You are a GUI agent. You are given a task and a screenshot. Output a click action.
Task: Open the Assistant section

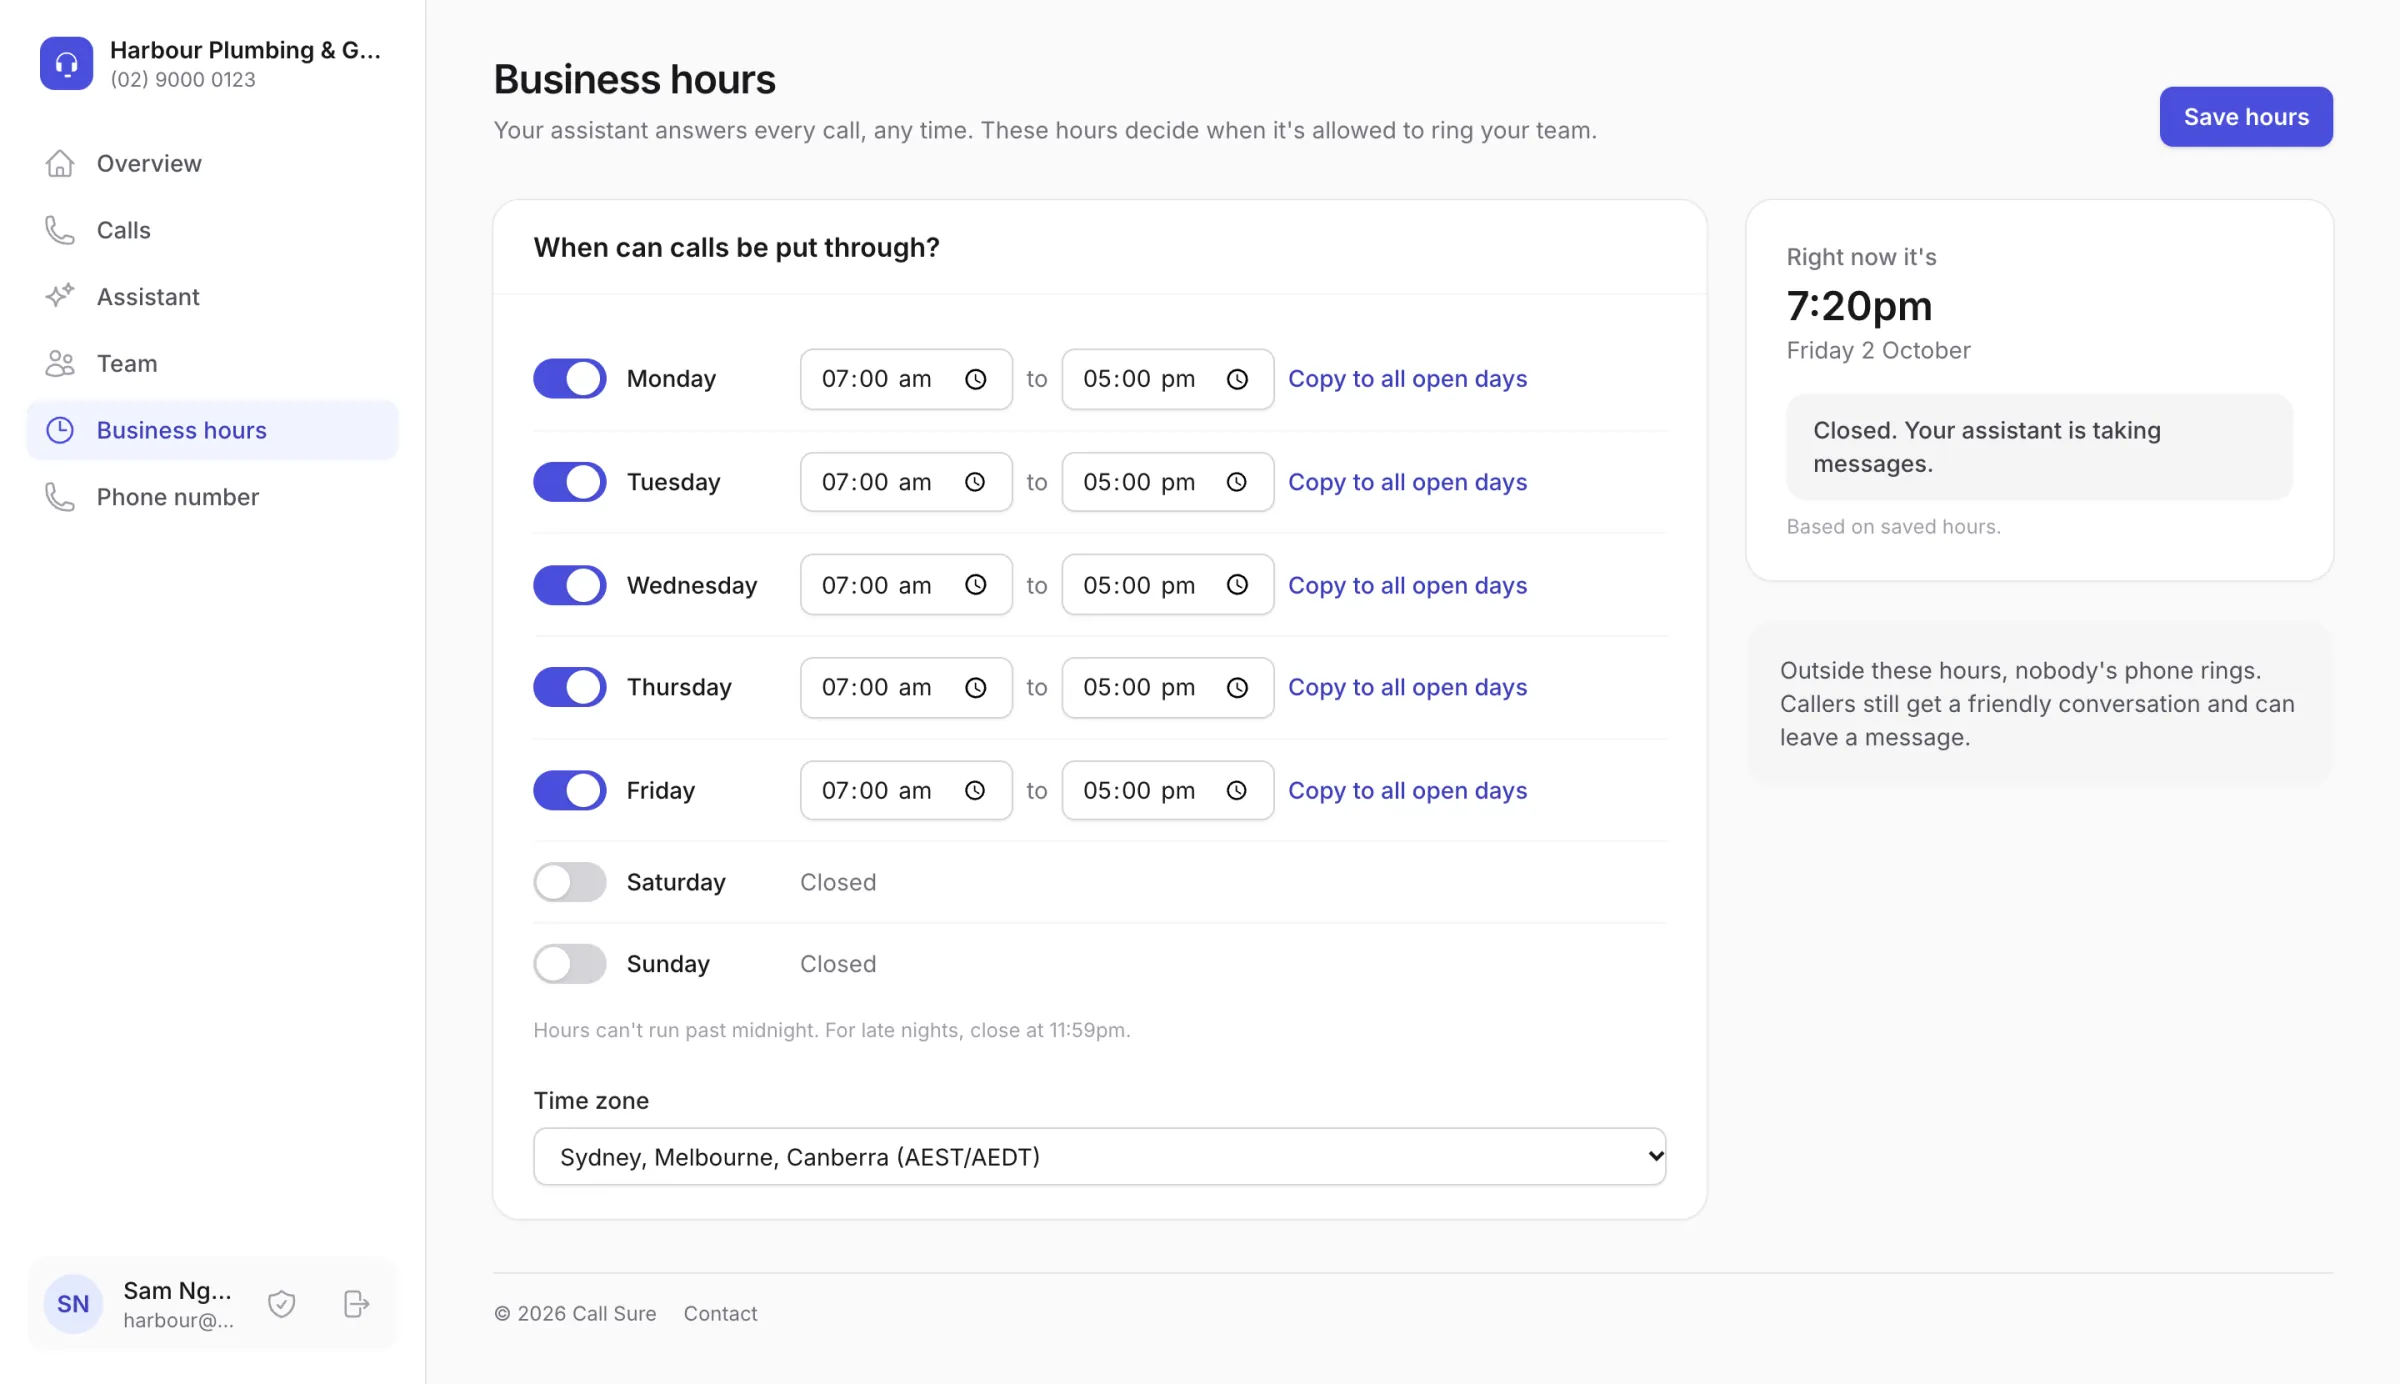pyautogui.click(x=212, y=297)
